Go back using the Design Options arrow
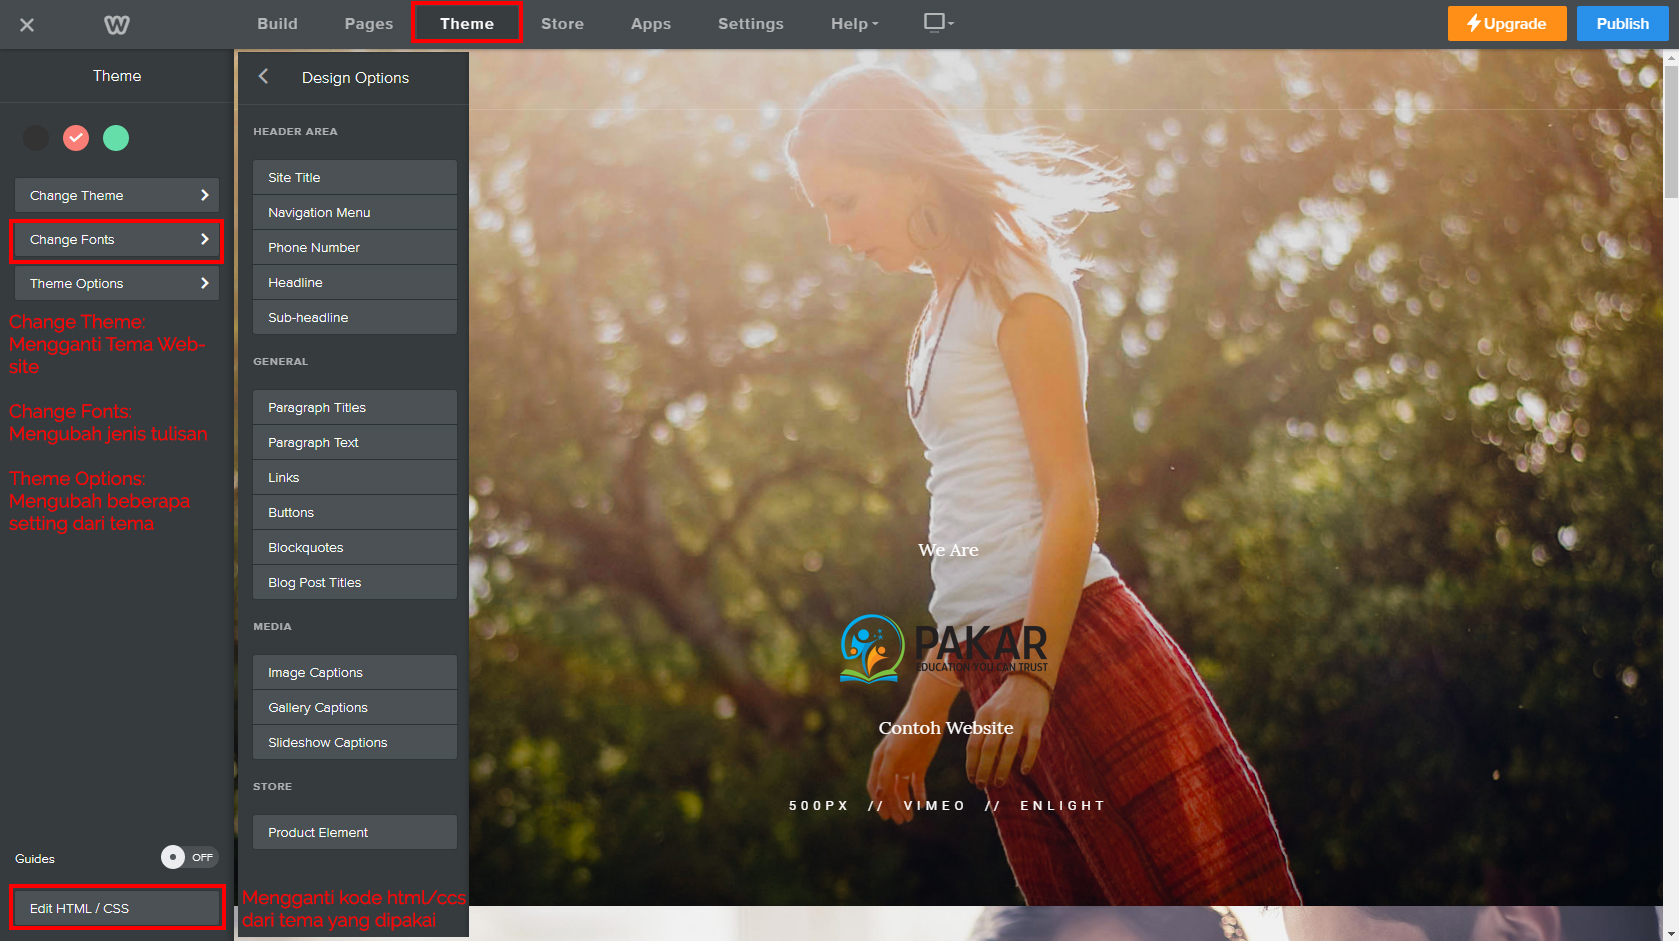Screen dimensions: 1679x941 (263, 76)
